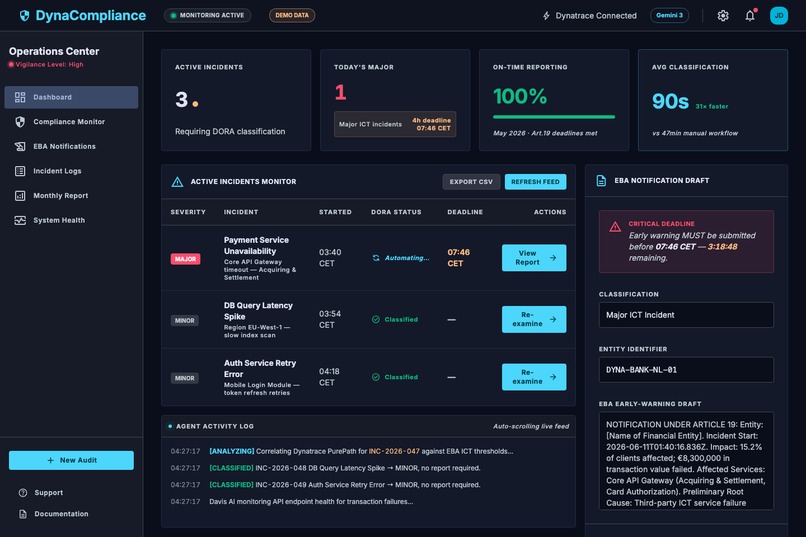Click the Severity column header

pyautogui.click(x=188, y=212)
